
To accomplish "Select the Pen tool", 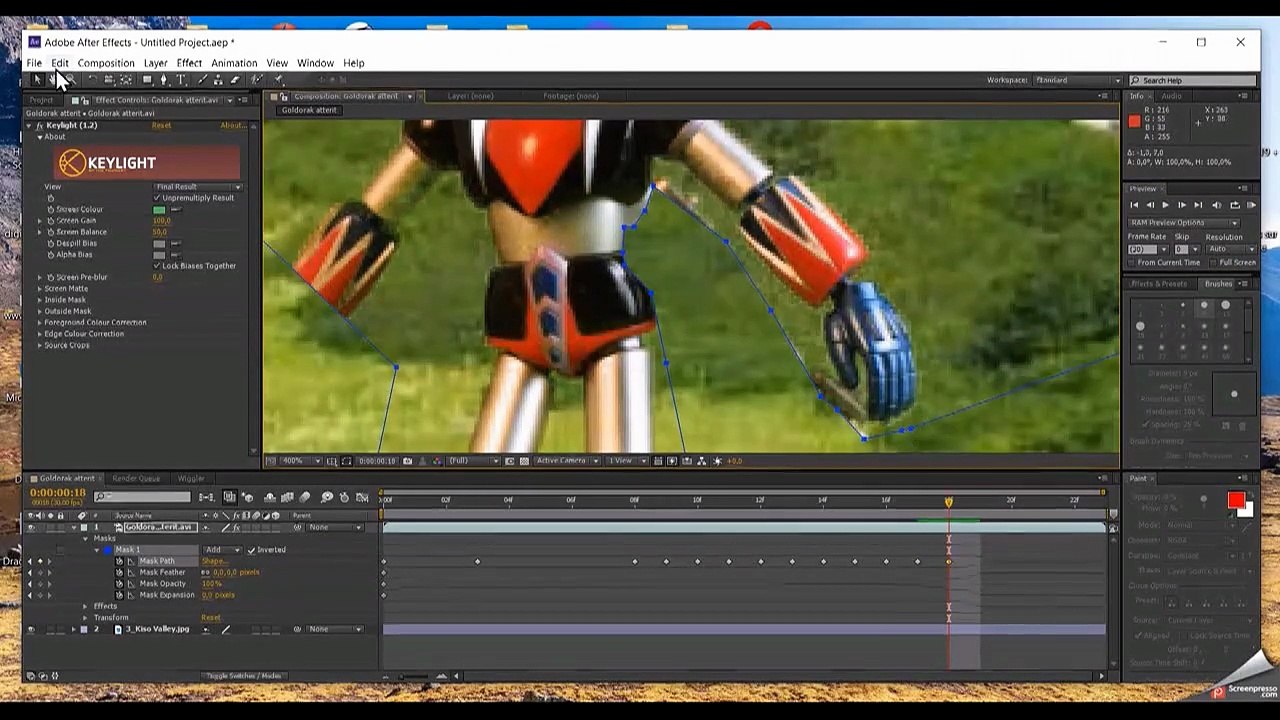I will pos(164,80).
